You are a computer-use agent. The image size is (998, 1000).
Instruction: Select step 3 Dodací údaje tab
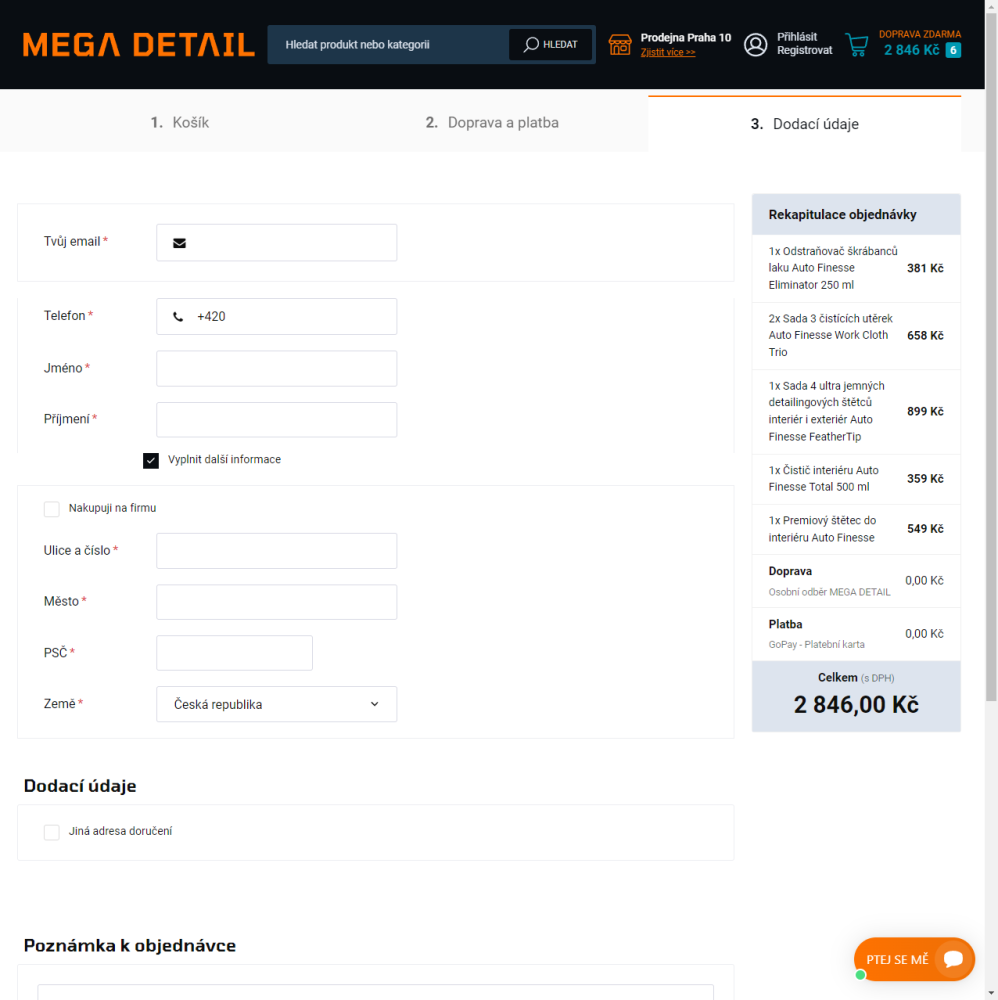804,124
